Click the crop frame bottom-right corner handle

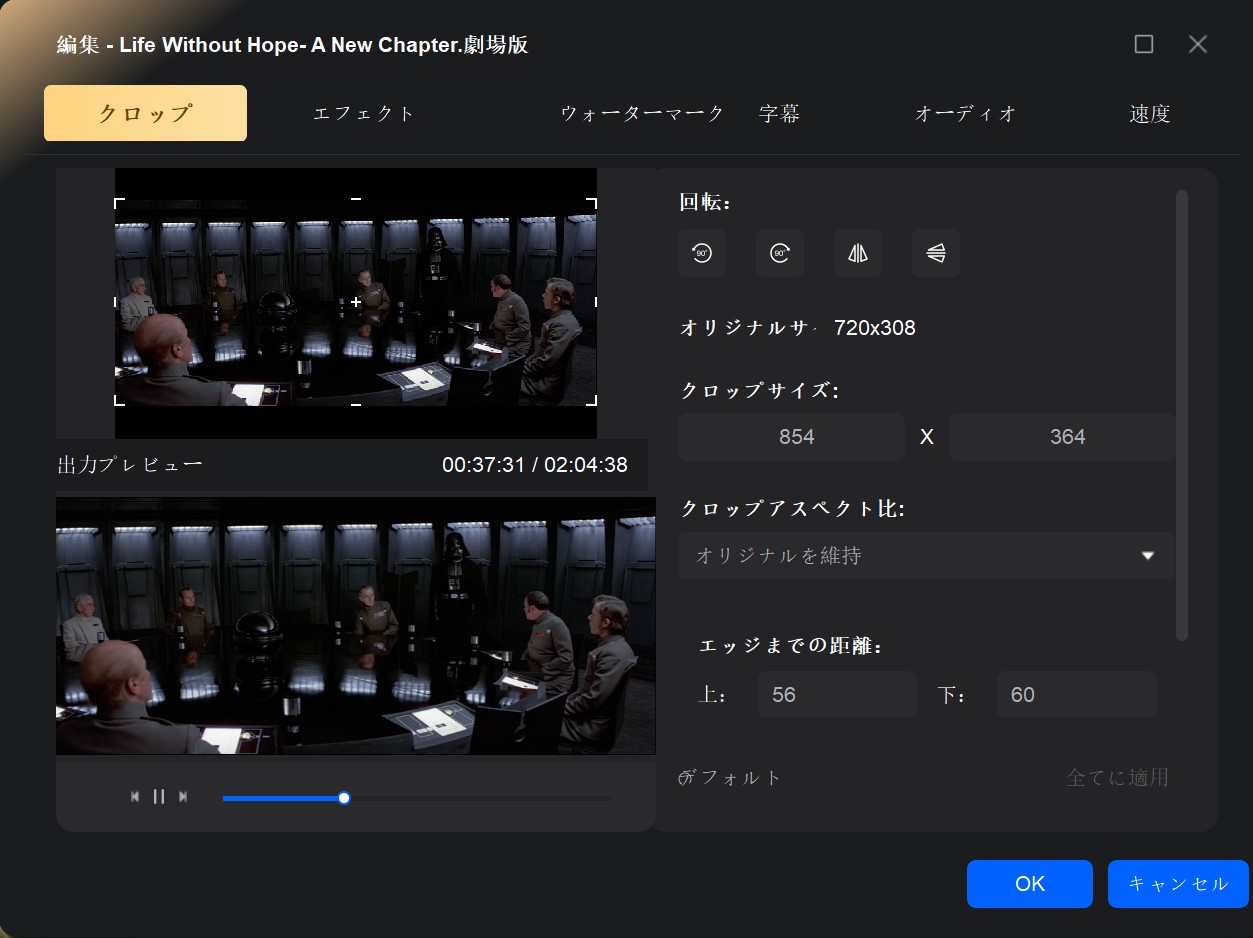(592, 400)
